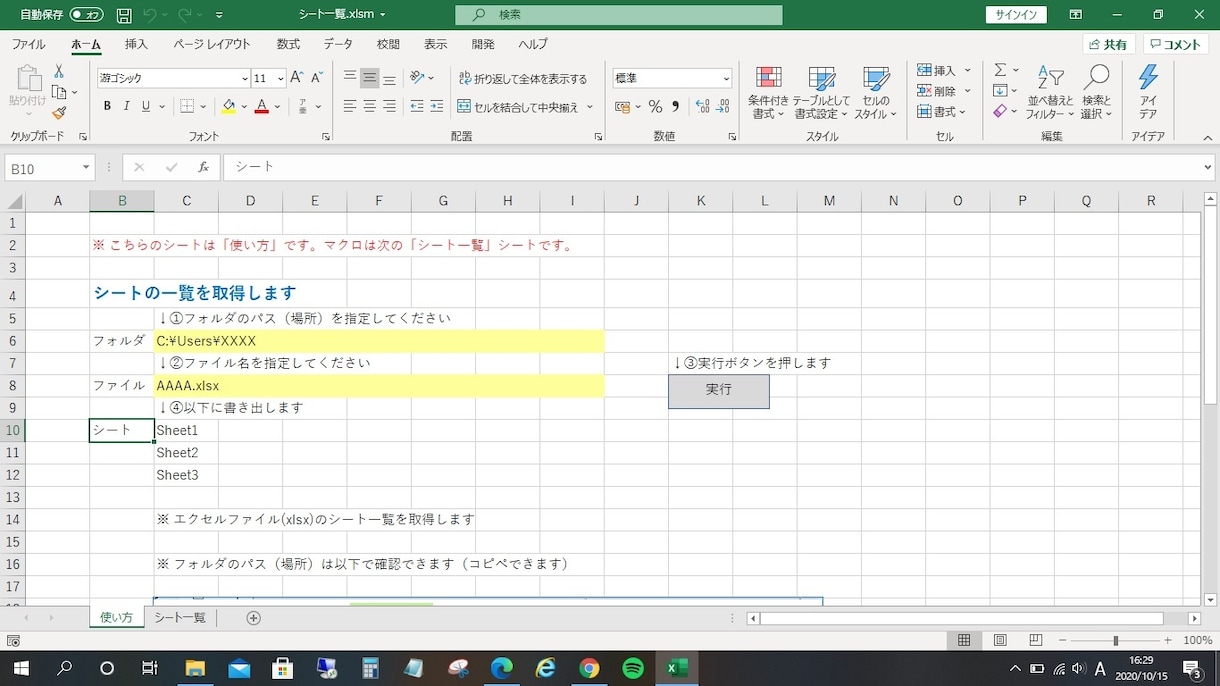Click the decrease font size icon
1220x686 pixels.
pos(317,78)
